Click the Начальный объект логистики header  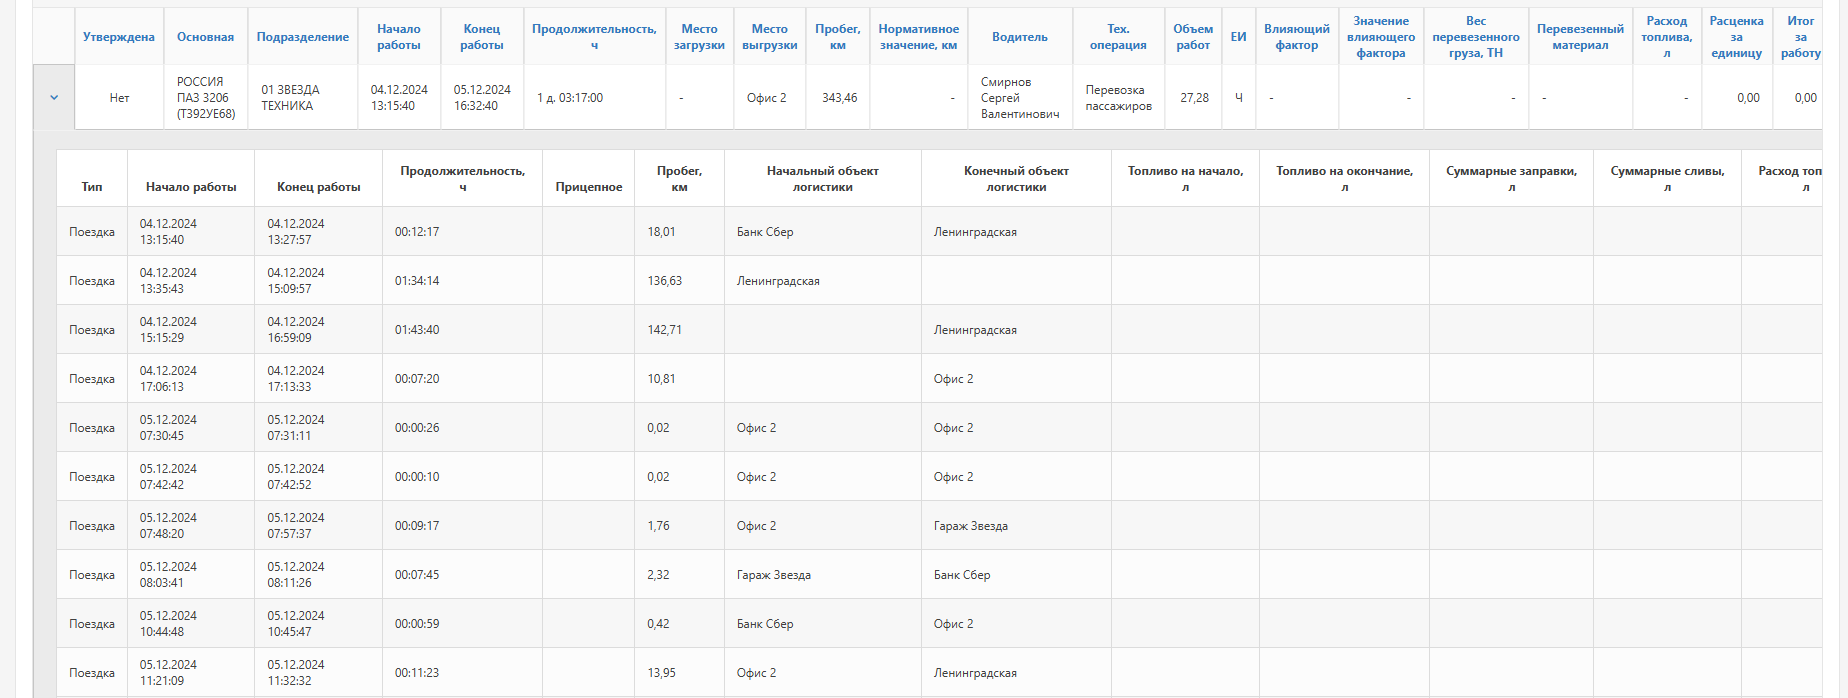point(822,179)
